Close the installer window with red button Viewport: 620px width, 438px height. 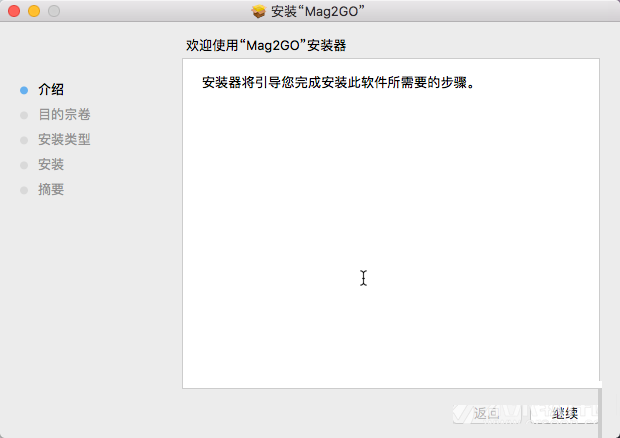(14, 11)
